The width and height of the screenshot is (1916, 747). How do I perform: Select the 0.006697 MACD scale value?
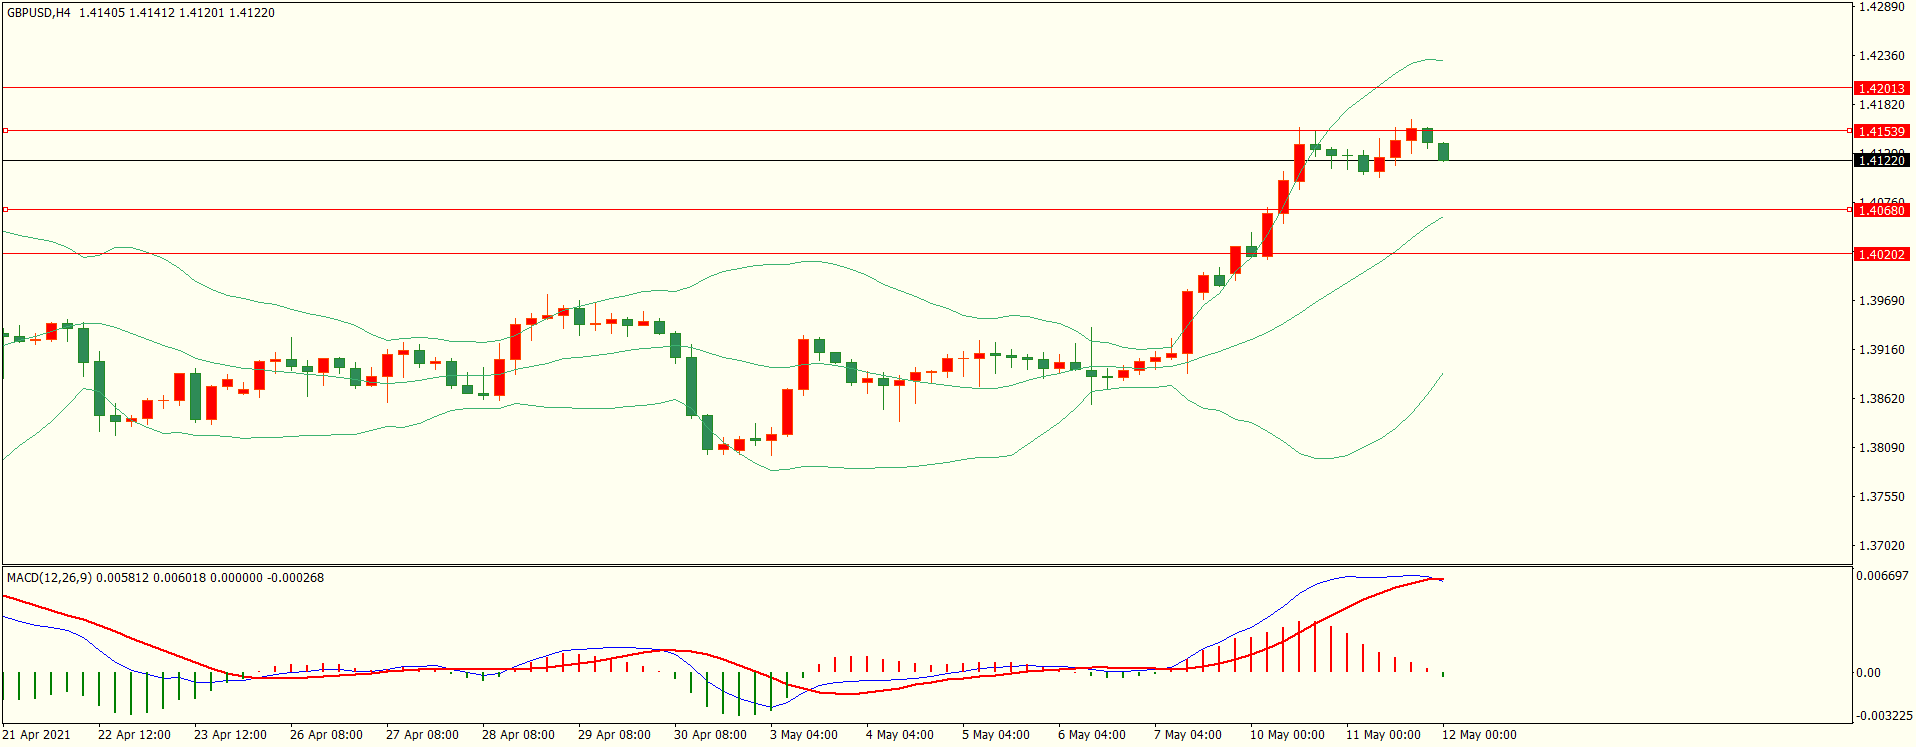click(x=1882, y=576)
